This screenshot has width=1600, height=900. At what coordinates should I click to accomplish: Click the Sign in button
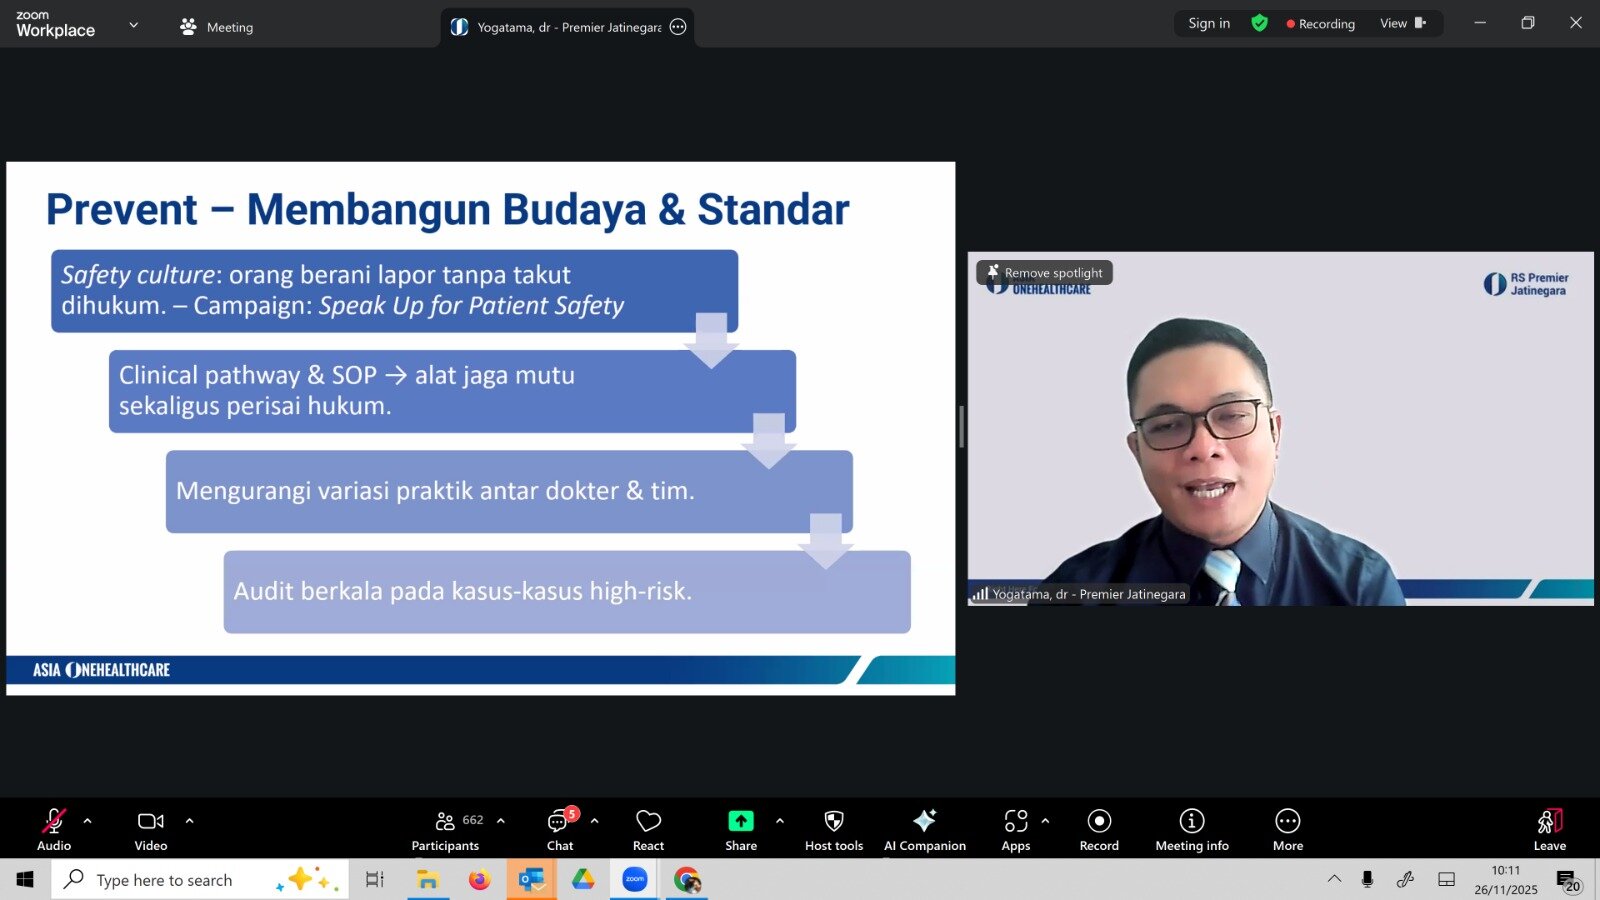tap(1209, 23)
